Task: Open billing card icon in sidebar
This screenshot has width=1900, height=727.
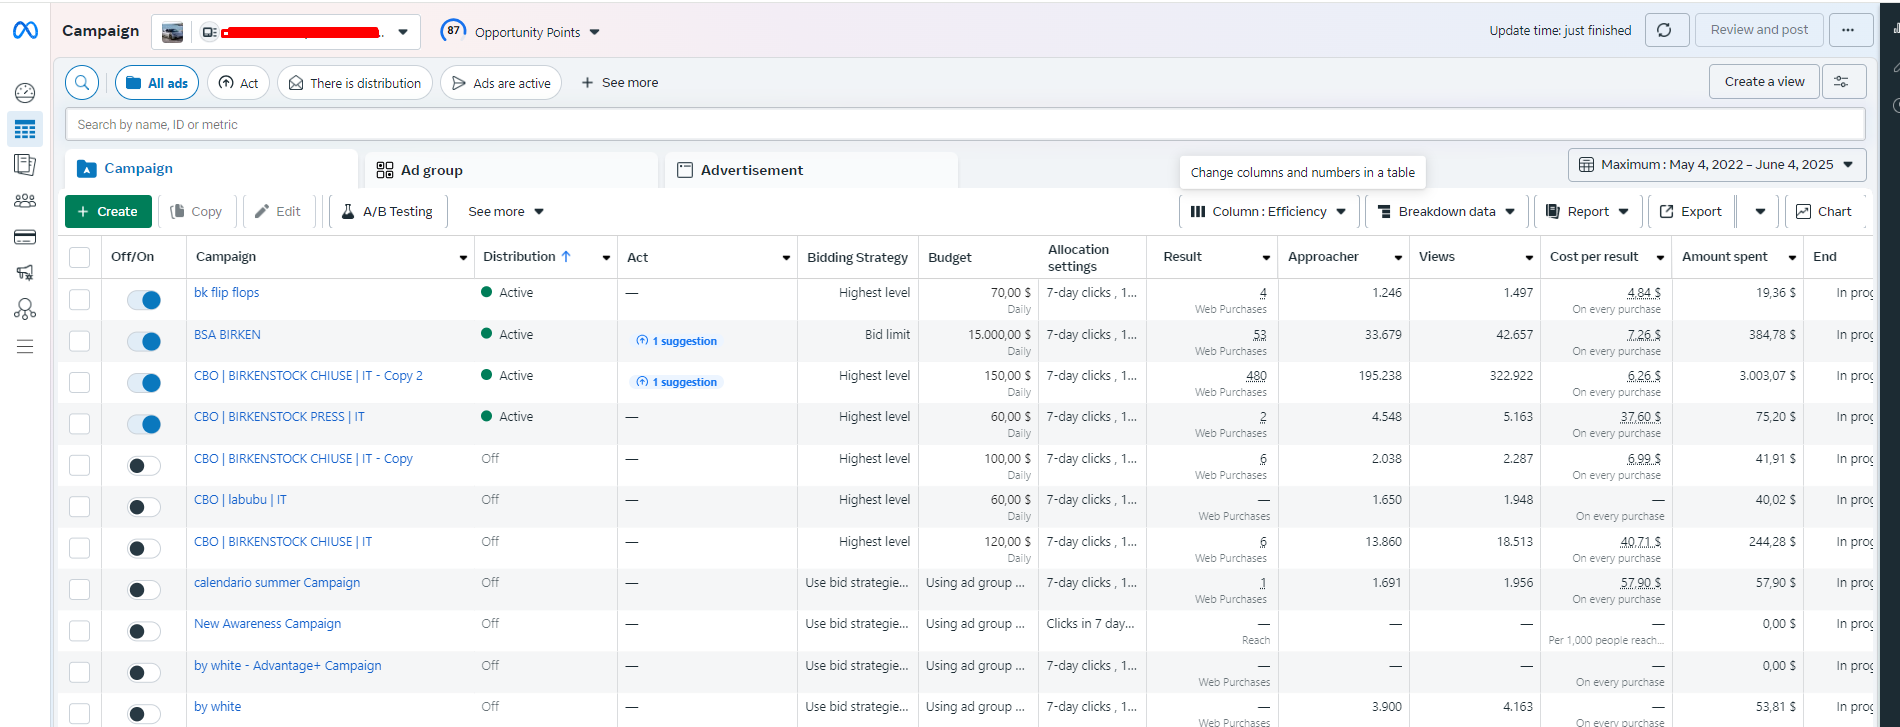Action: 25,237
